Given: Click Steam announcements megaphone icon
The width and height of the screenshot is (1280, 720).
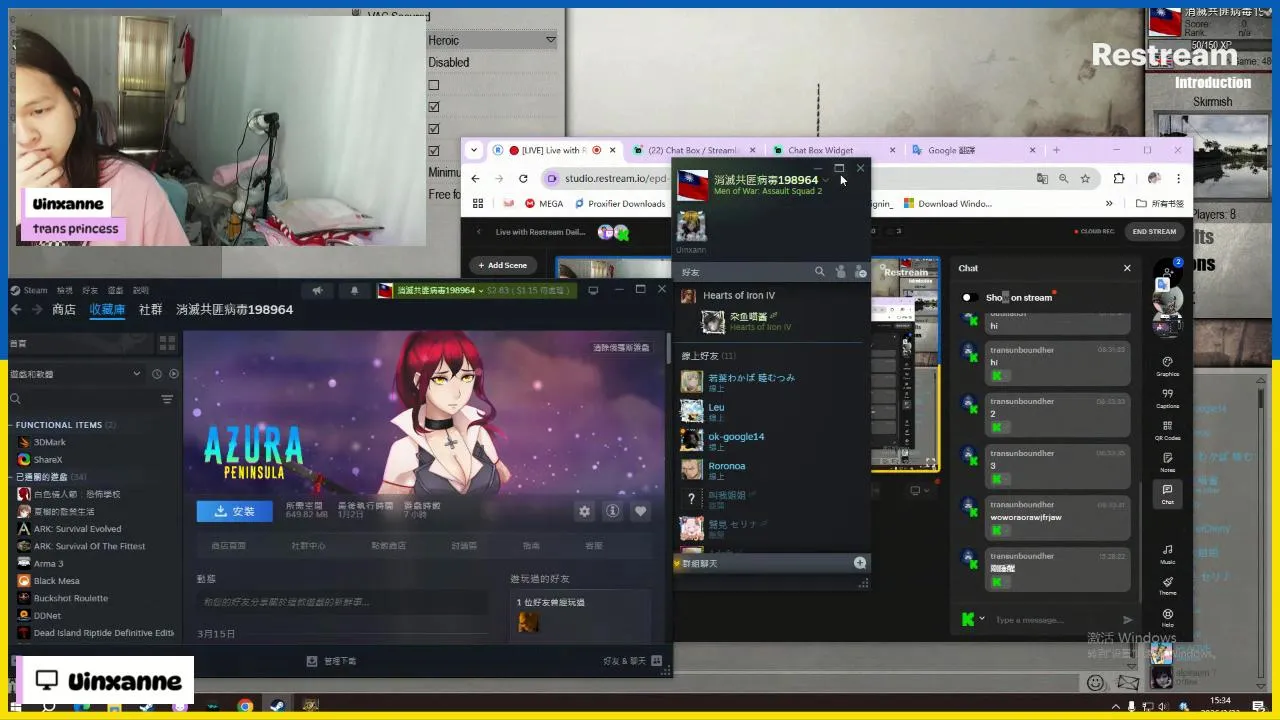Looking at the screenshot, I should [317, 291].
